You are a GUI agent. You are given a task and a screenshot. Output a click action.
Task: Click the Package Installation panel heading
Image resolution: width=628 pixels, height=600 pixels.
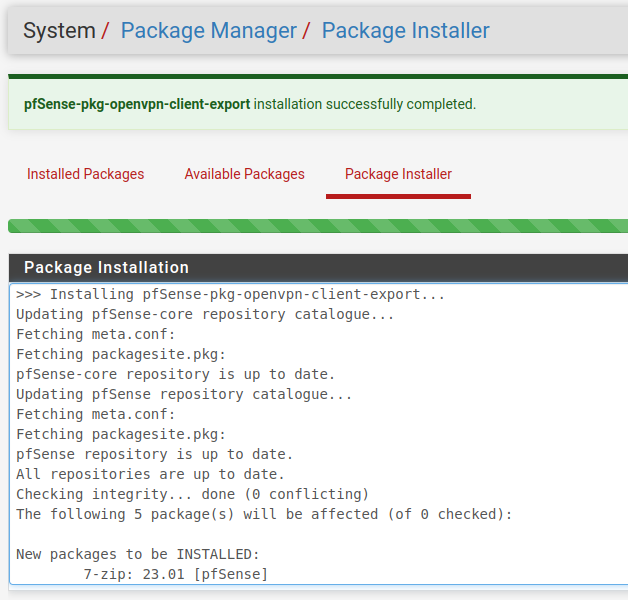click(x=106, y=268)
